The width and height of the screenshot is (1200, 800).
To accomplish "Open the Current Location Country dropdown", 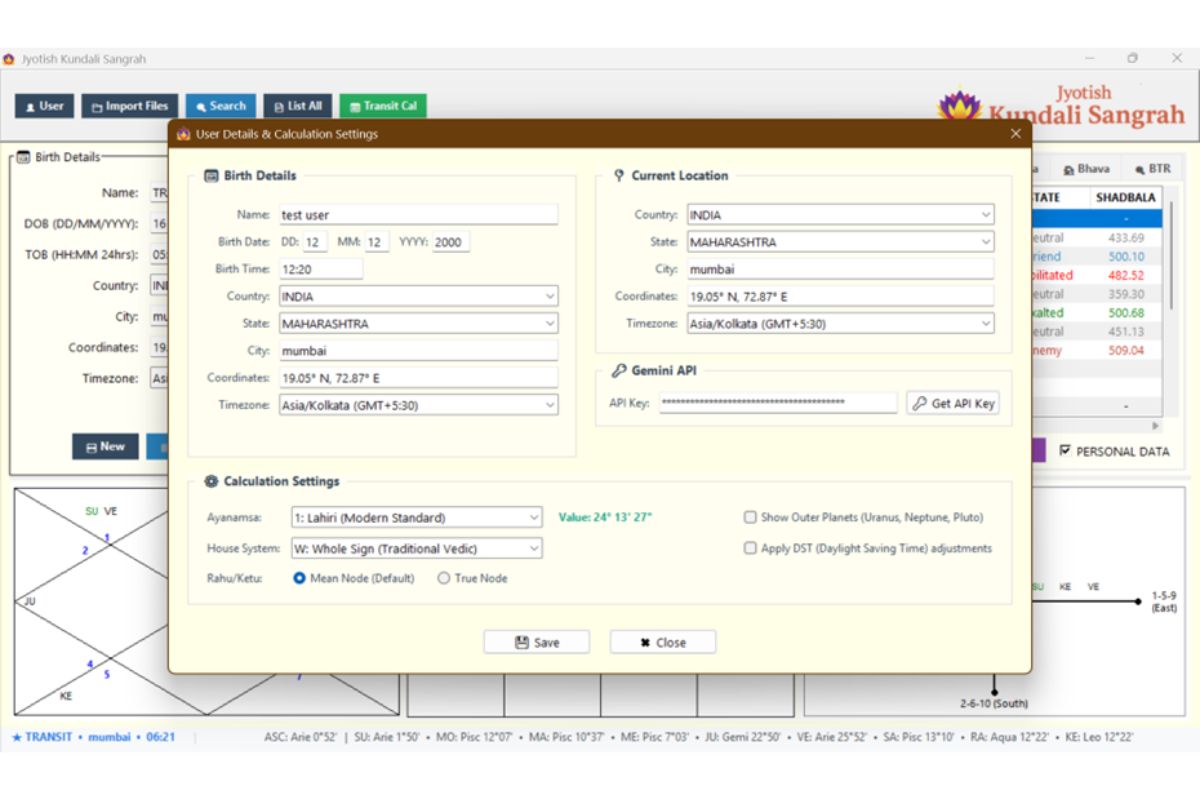I will pyautogui.click(x=840, y=214).
